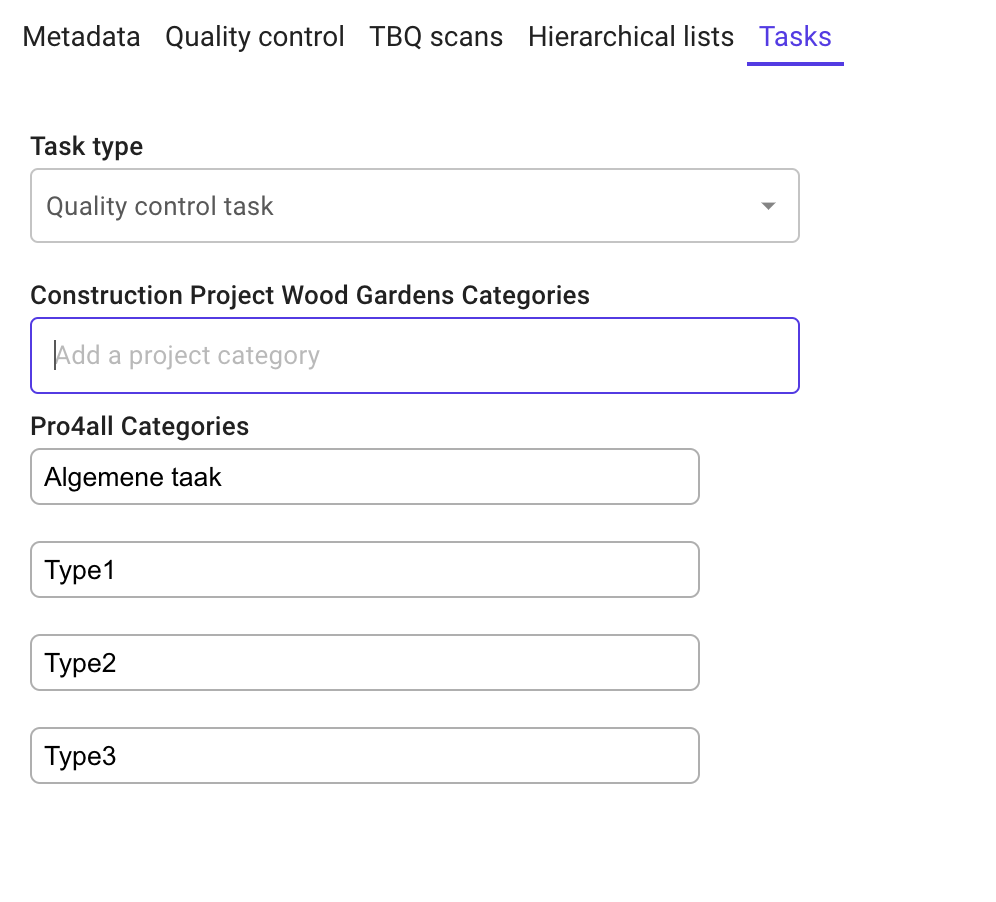The image size is (996, 902).
Task: Click the Task type label
Action: point(87,146)
